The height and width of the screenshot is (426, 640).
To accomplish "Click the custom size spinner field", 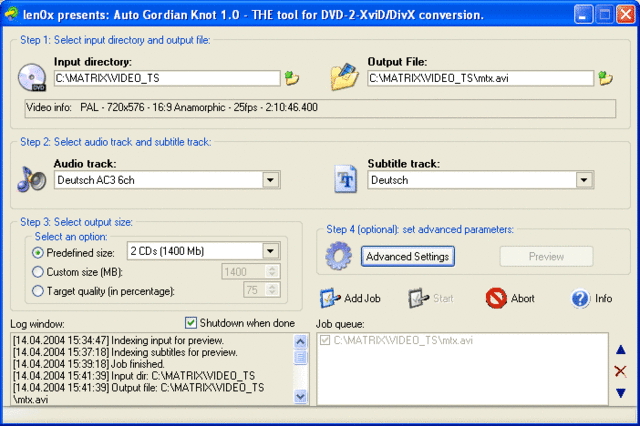I will point(251,272).
